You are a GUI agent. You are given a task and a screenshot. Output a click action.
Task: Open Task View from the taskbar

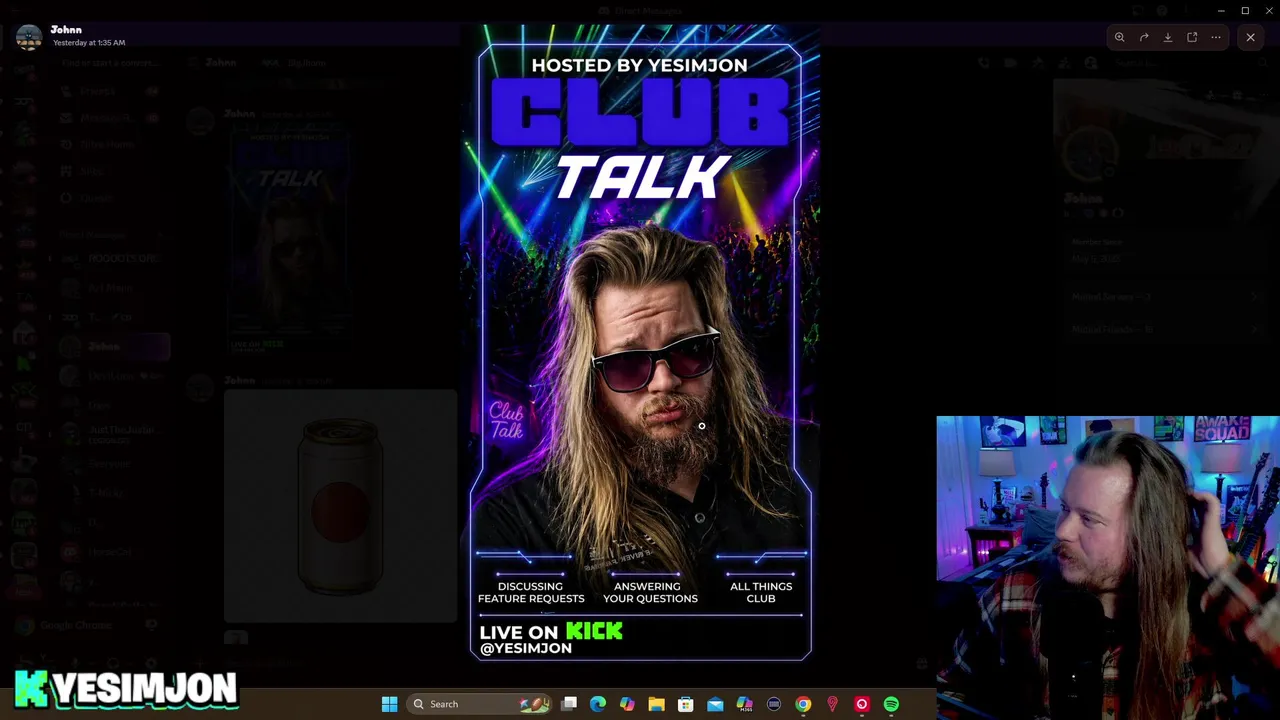[x=569, y=704]
